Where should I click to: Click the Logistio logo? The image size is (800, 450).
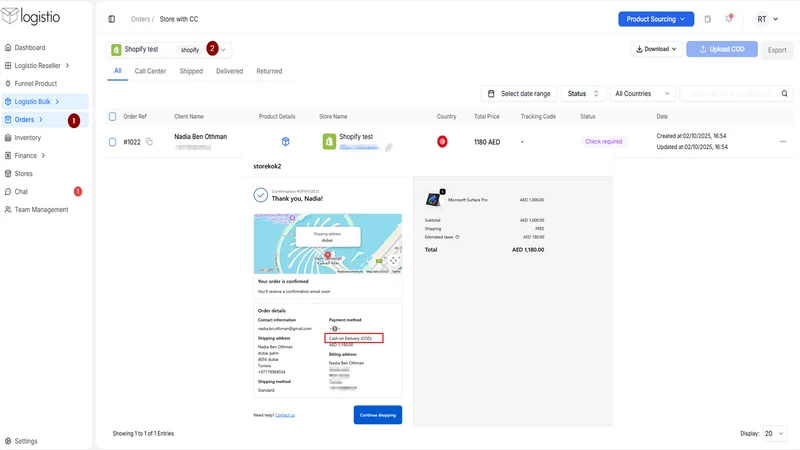pos(31,16)
